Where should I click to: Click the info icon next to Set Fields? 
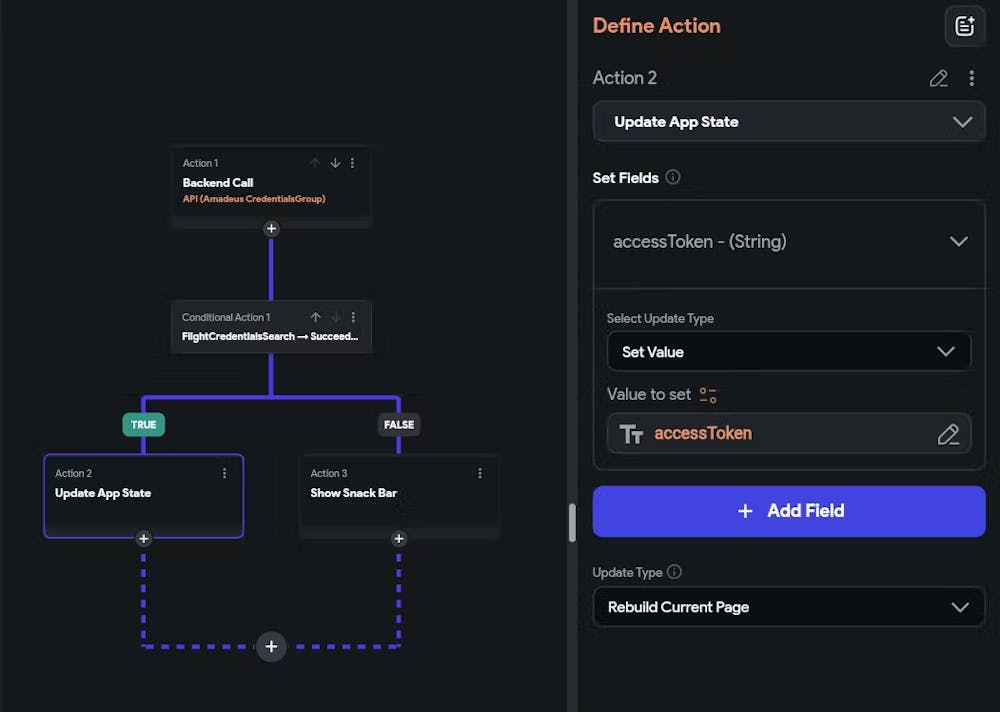[x=673, y=177]
